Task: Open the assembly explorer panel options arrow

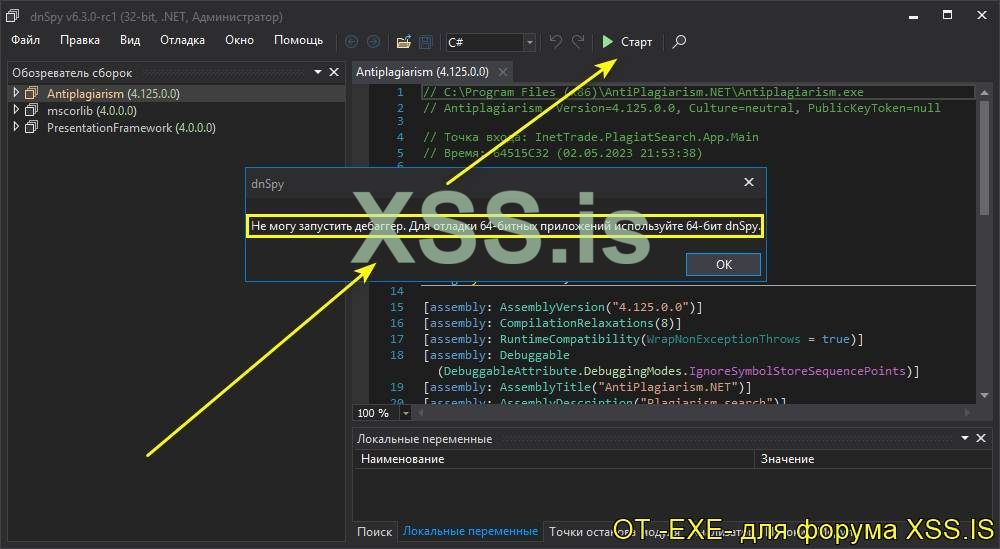Action: [318, 72]
